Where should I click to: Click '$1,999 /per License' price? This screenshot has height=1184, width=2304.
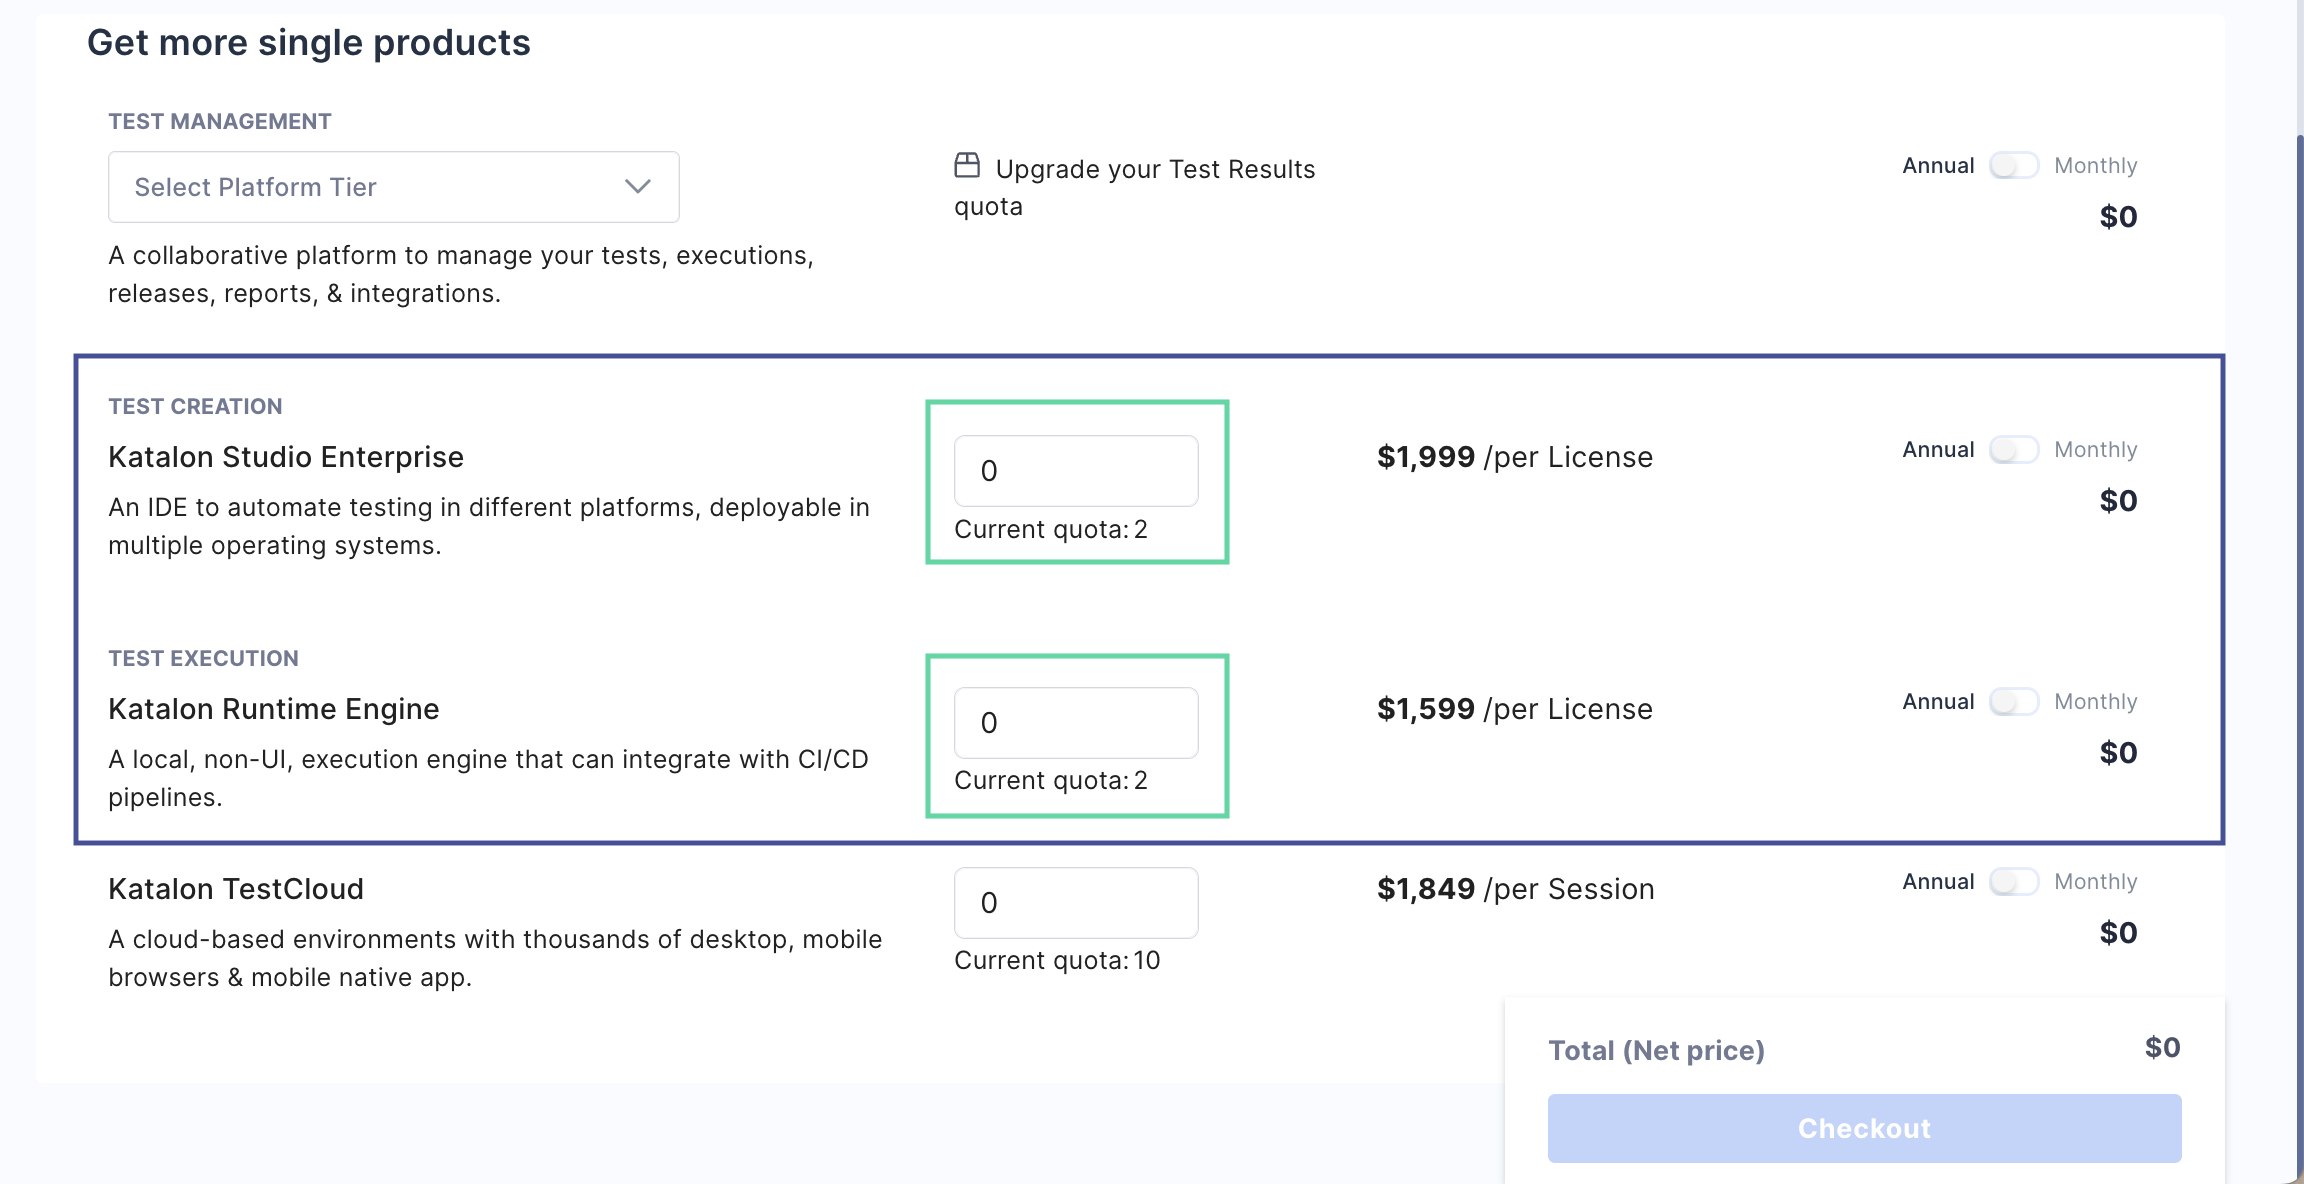coord(1515,457)
